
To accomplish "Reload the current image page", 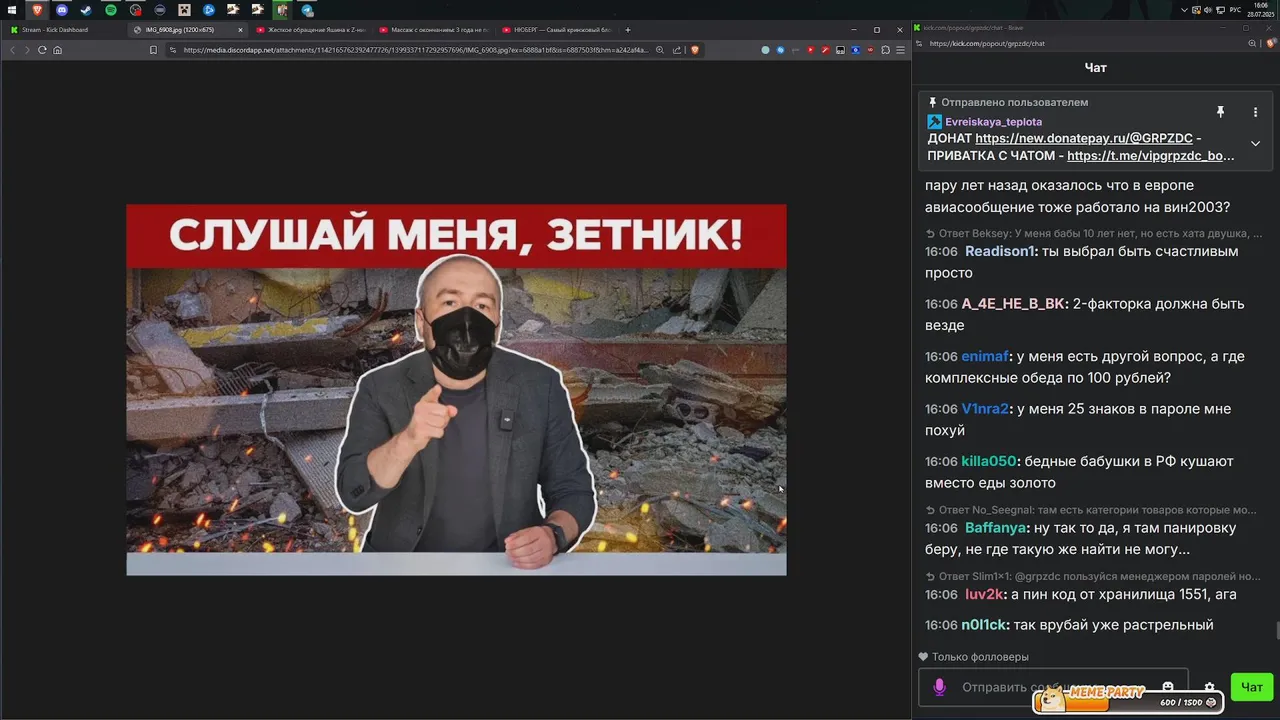I will point(42,49).
